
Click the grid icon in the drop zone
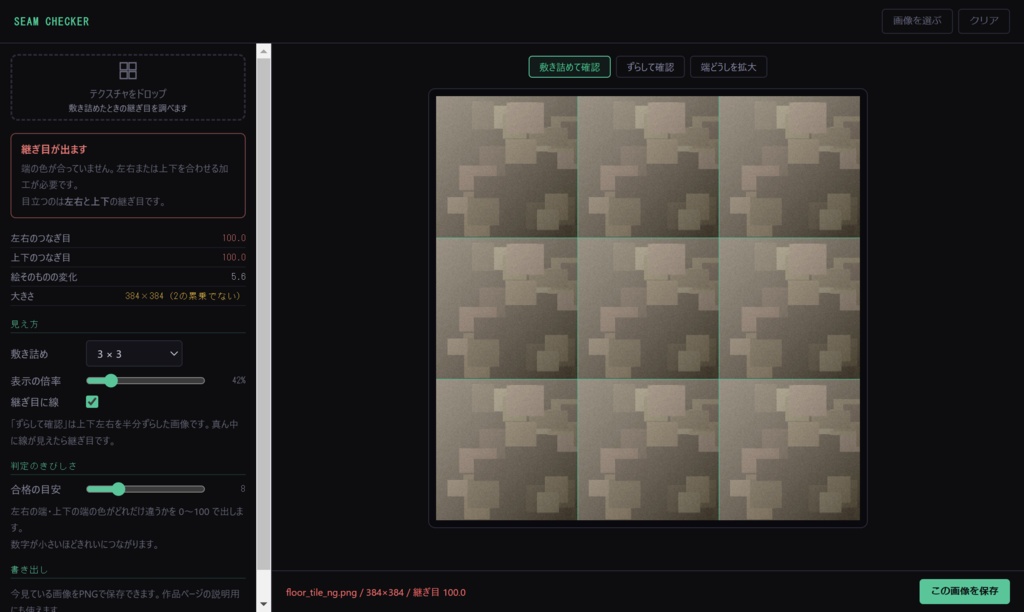tap(128, 71)
